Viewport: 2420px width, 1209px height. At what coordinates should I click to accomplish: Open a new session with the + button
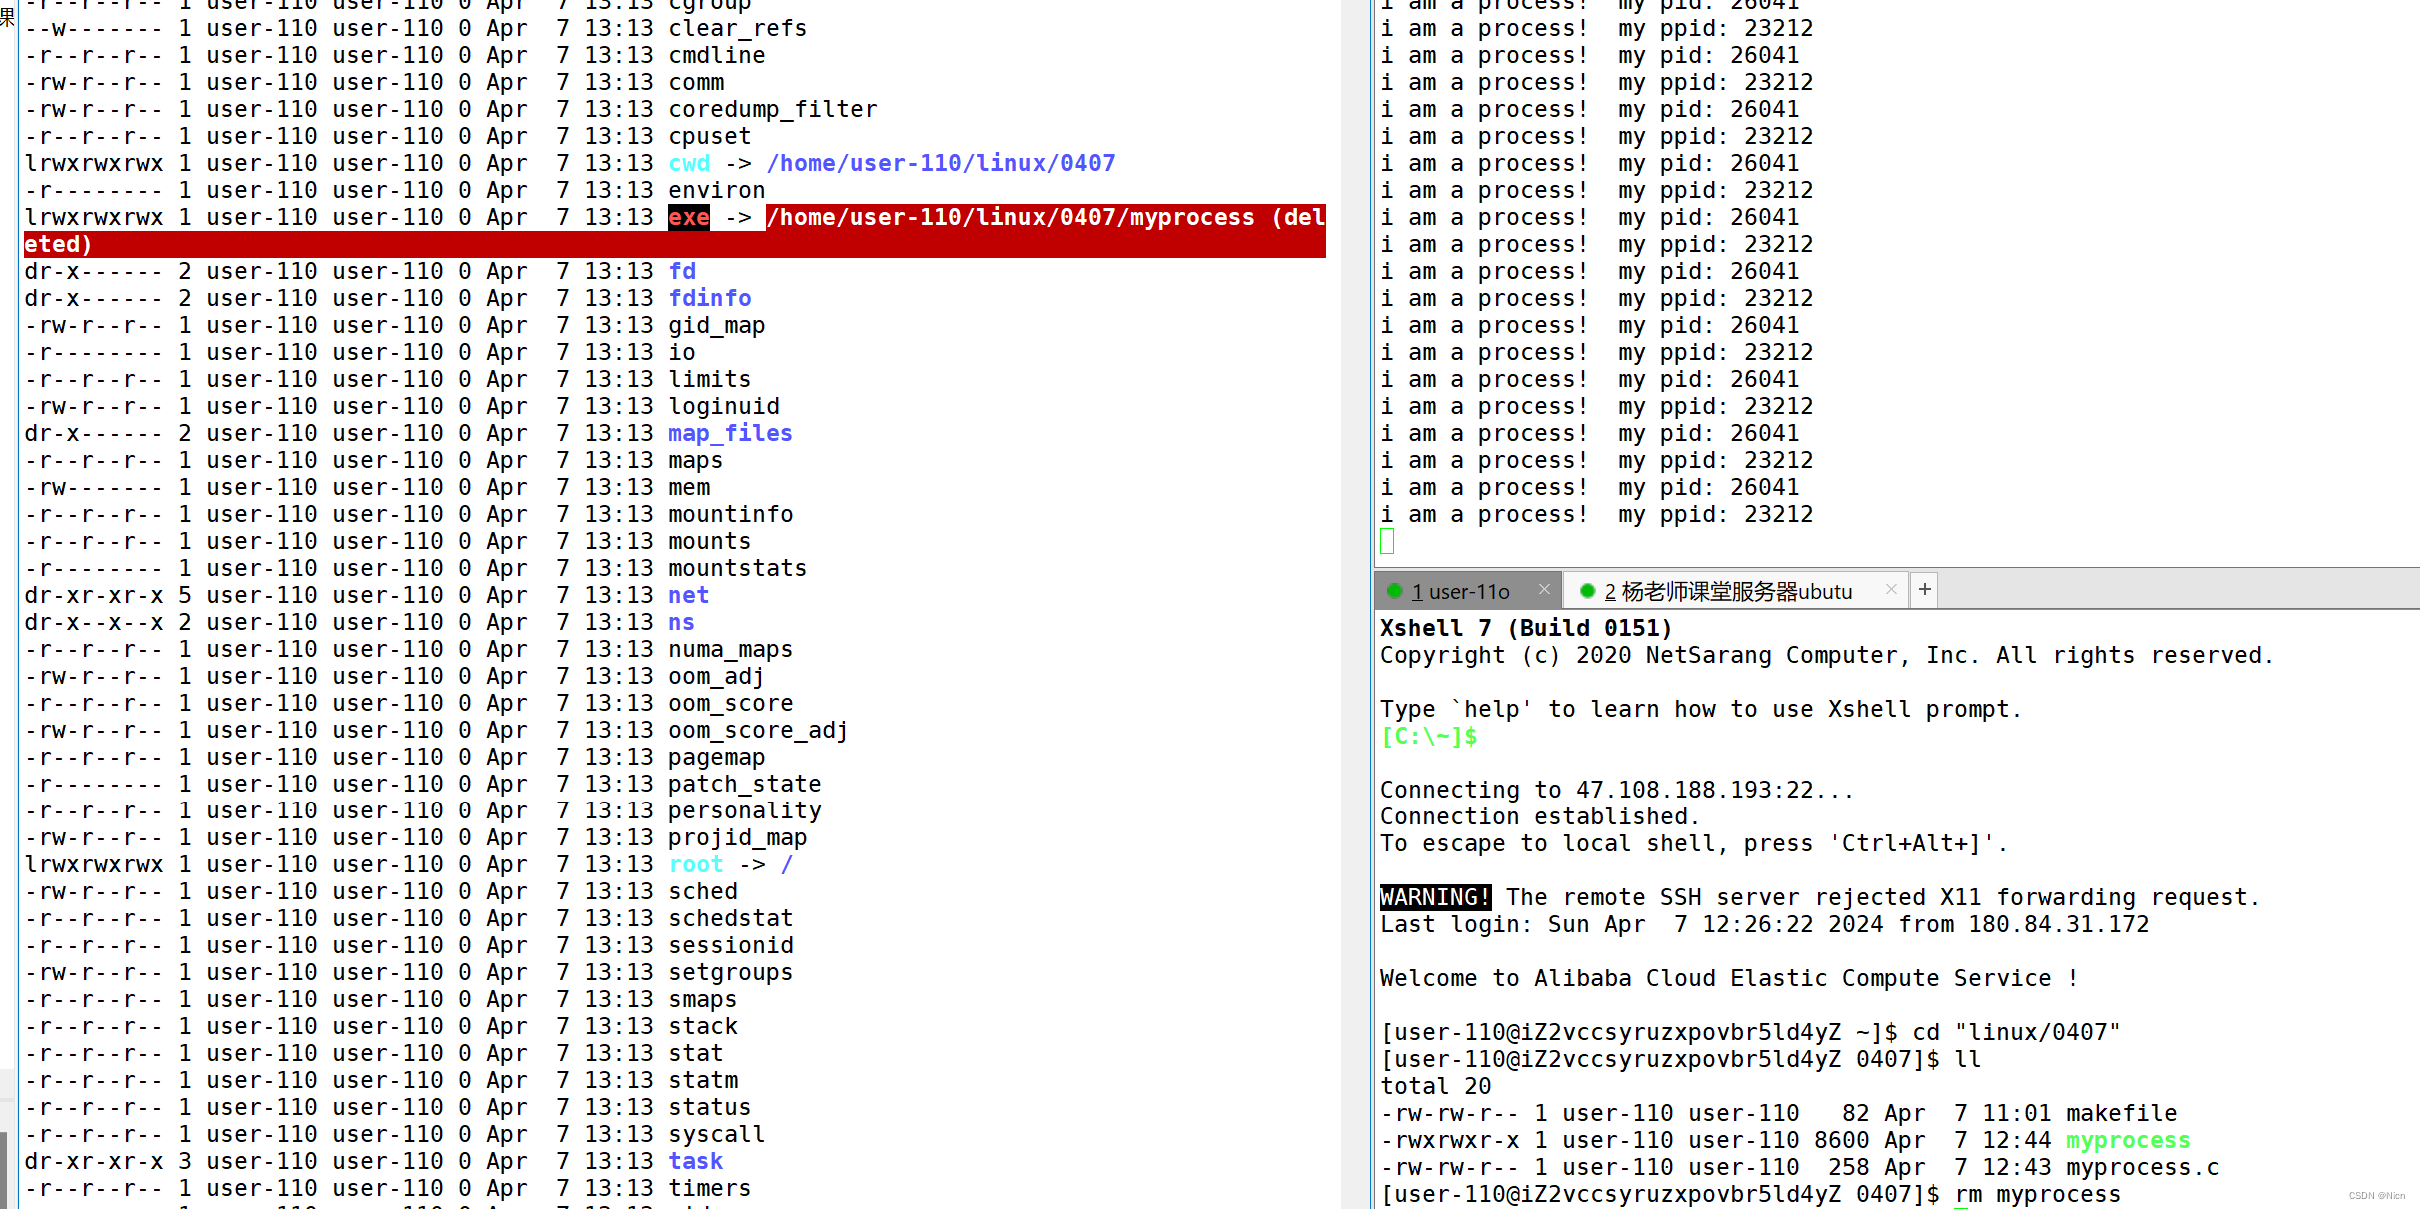[x=1923, y=589]
